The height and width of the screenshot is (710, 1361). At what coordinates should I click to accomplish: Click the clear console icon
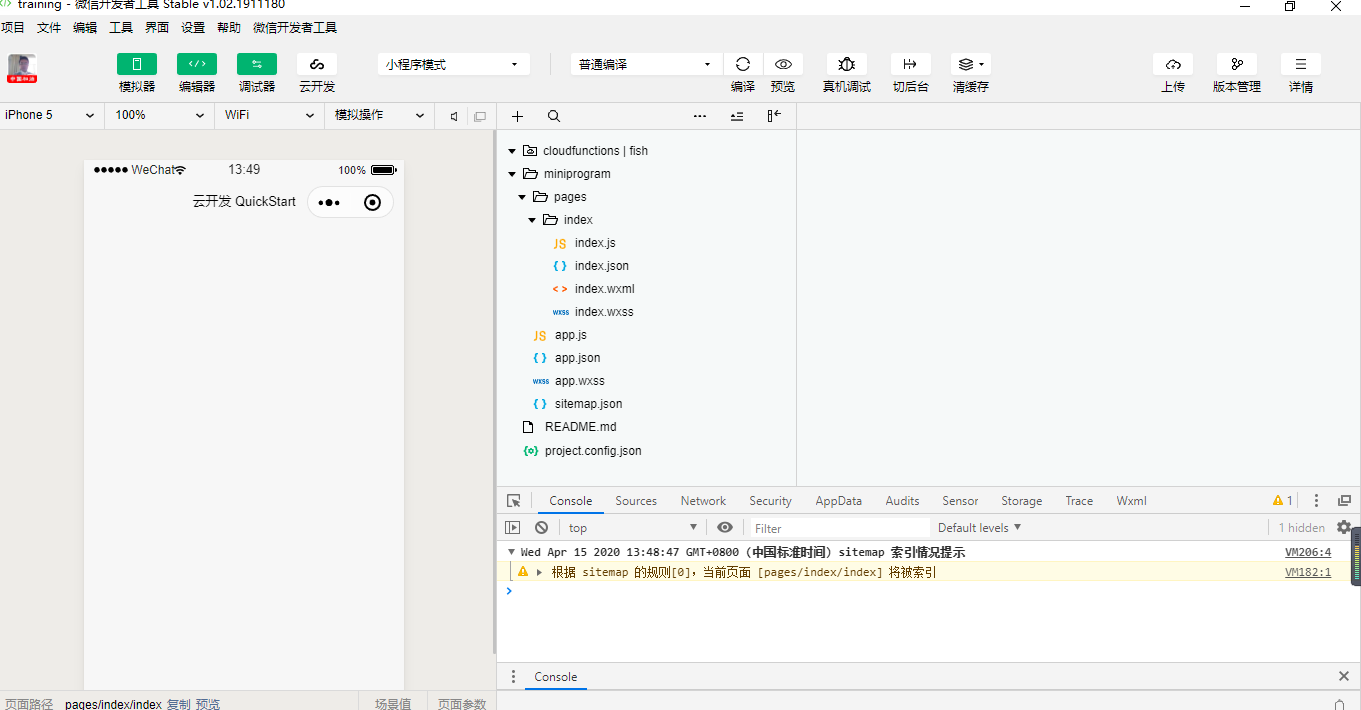(x=541, y=528)
